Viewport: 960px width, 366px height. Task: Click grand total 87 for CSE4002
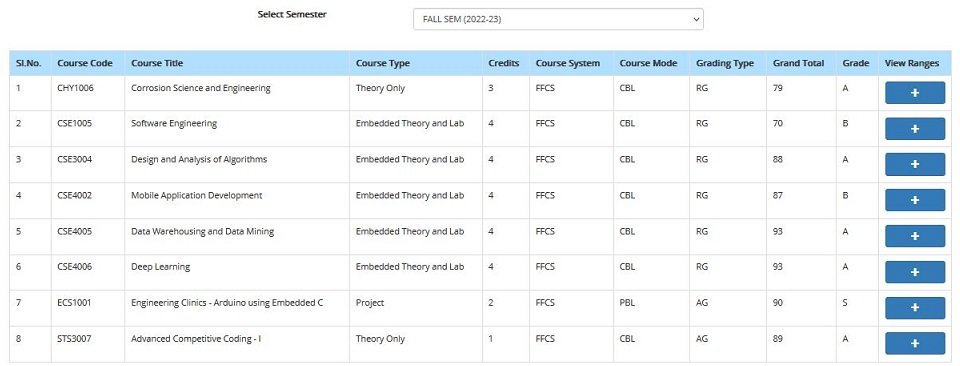coord(778,195)
